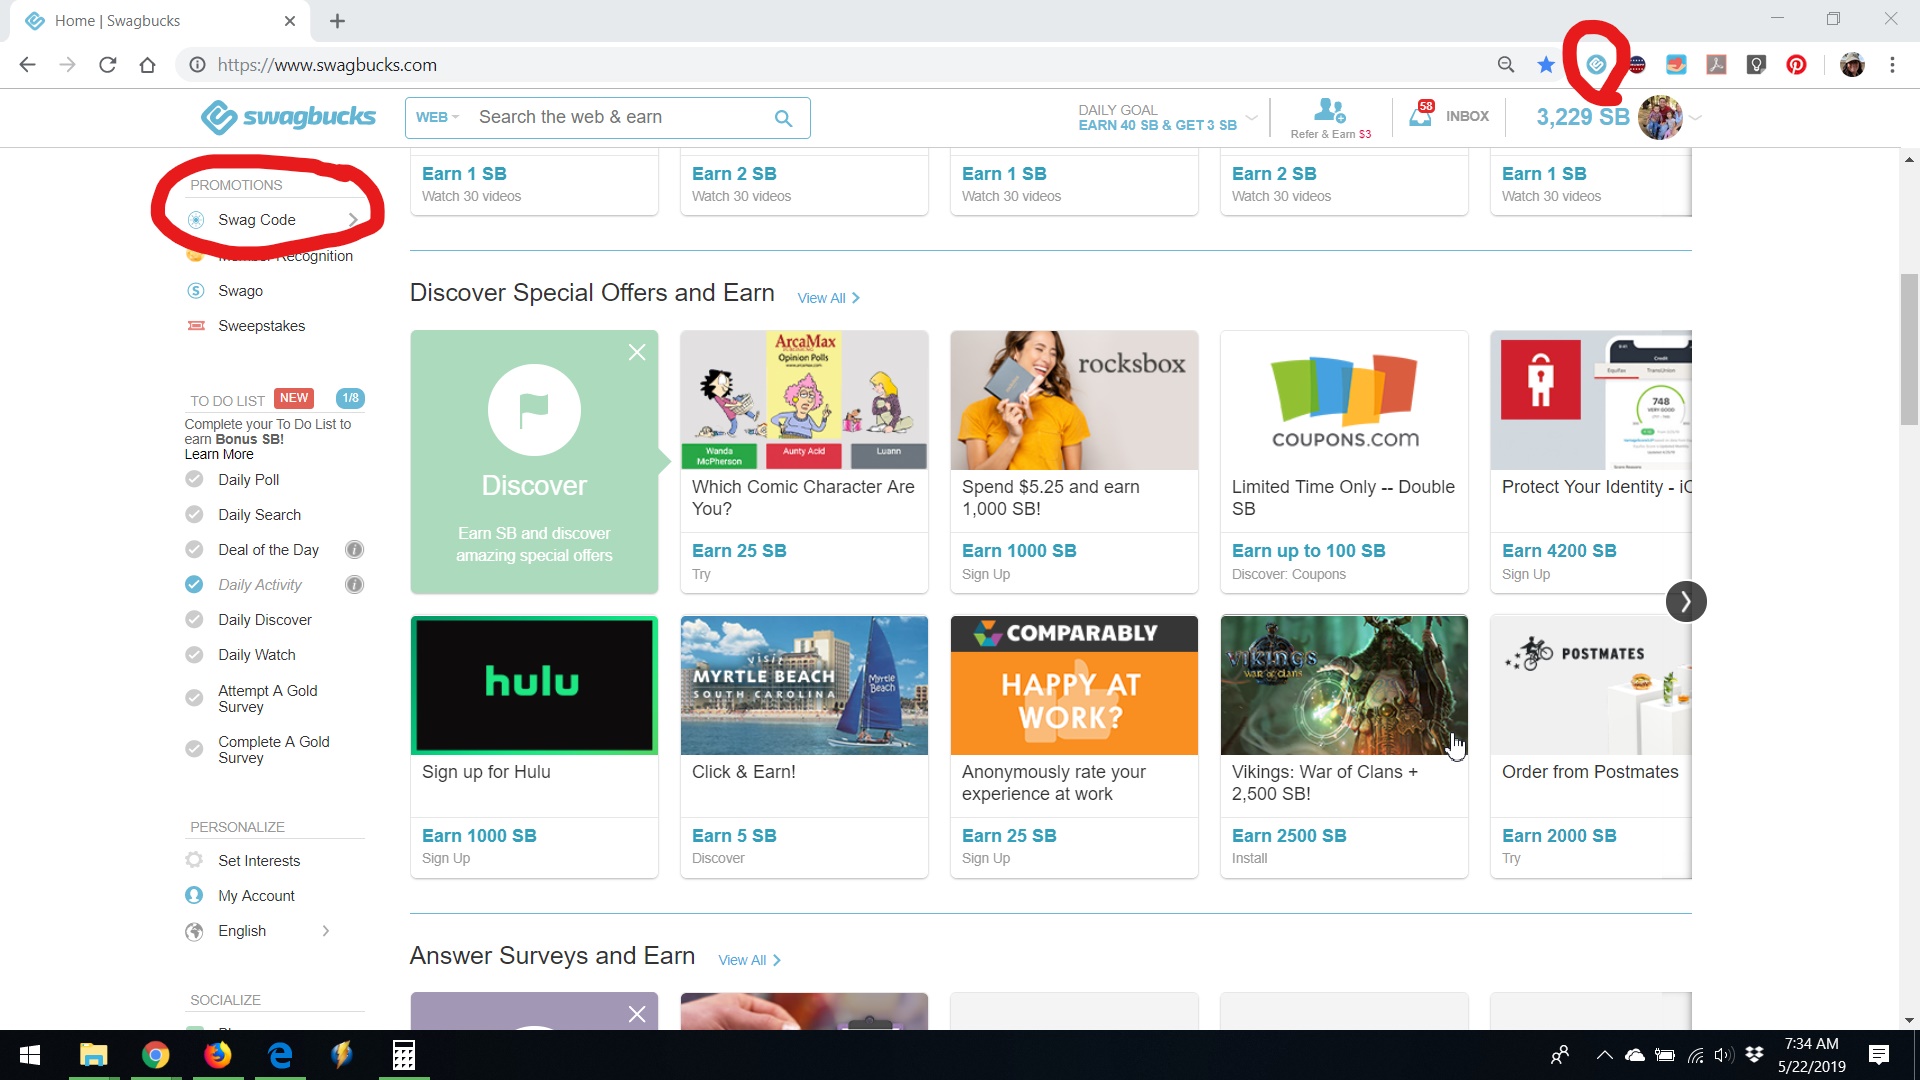Click Earn up to 100 SB Coupons offer
The image size is (1920, 1080).
(x=1308, y=551)
